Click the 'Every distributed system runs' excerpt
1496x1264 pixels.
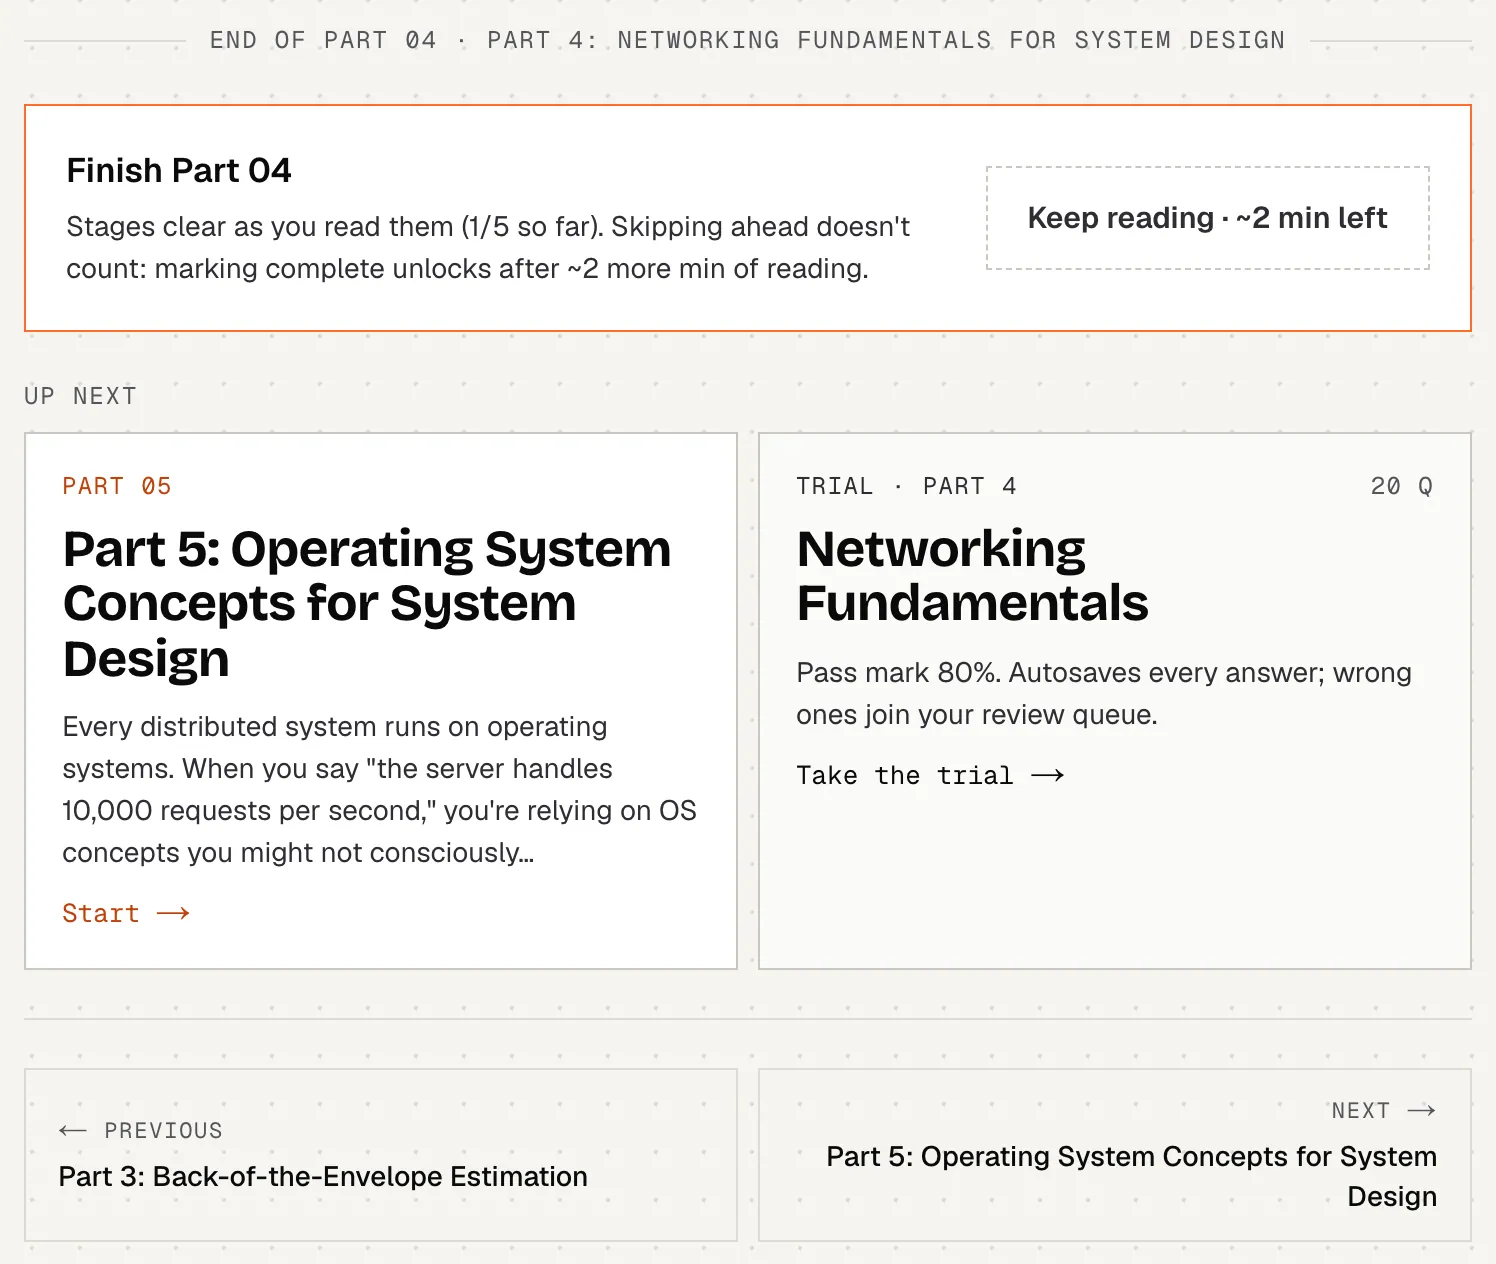tap(379, 789)
